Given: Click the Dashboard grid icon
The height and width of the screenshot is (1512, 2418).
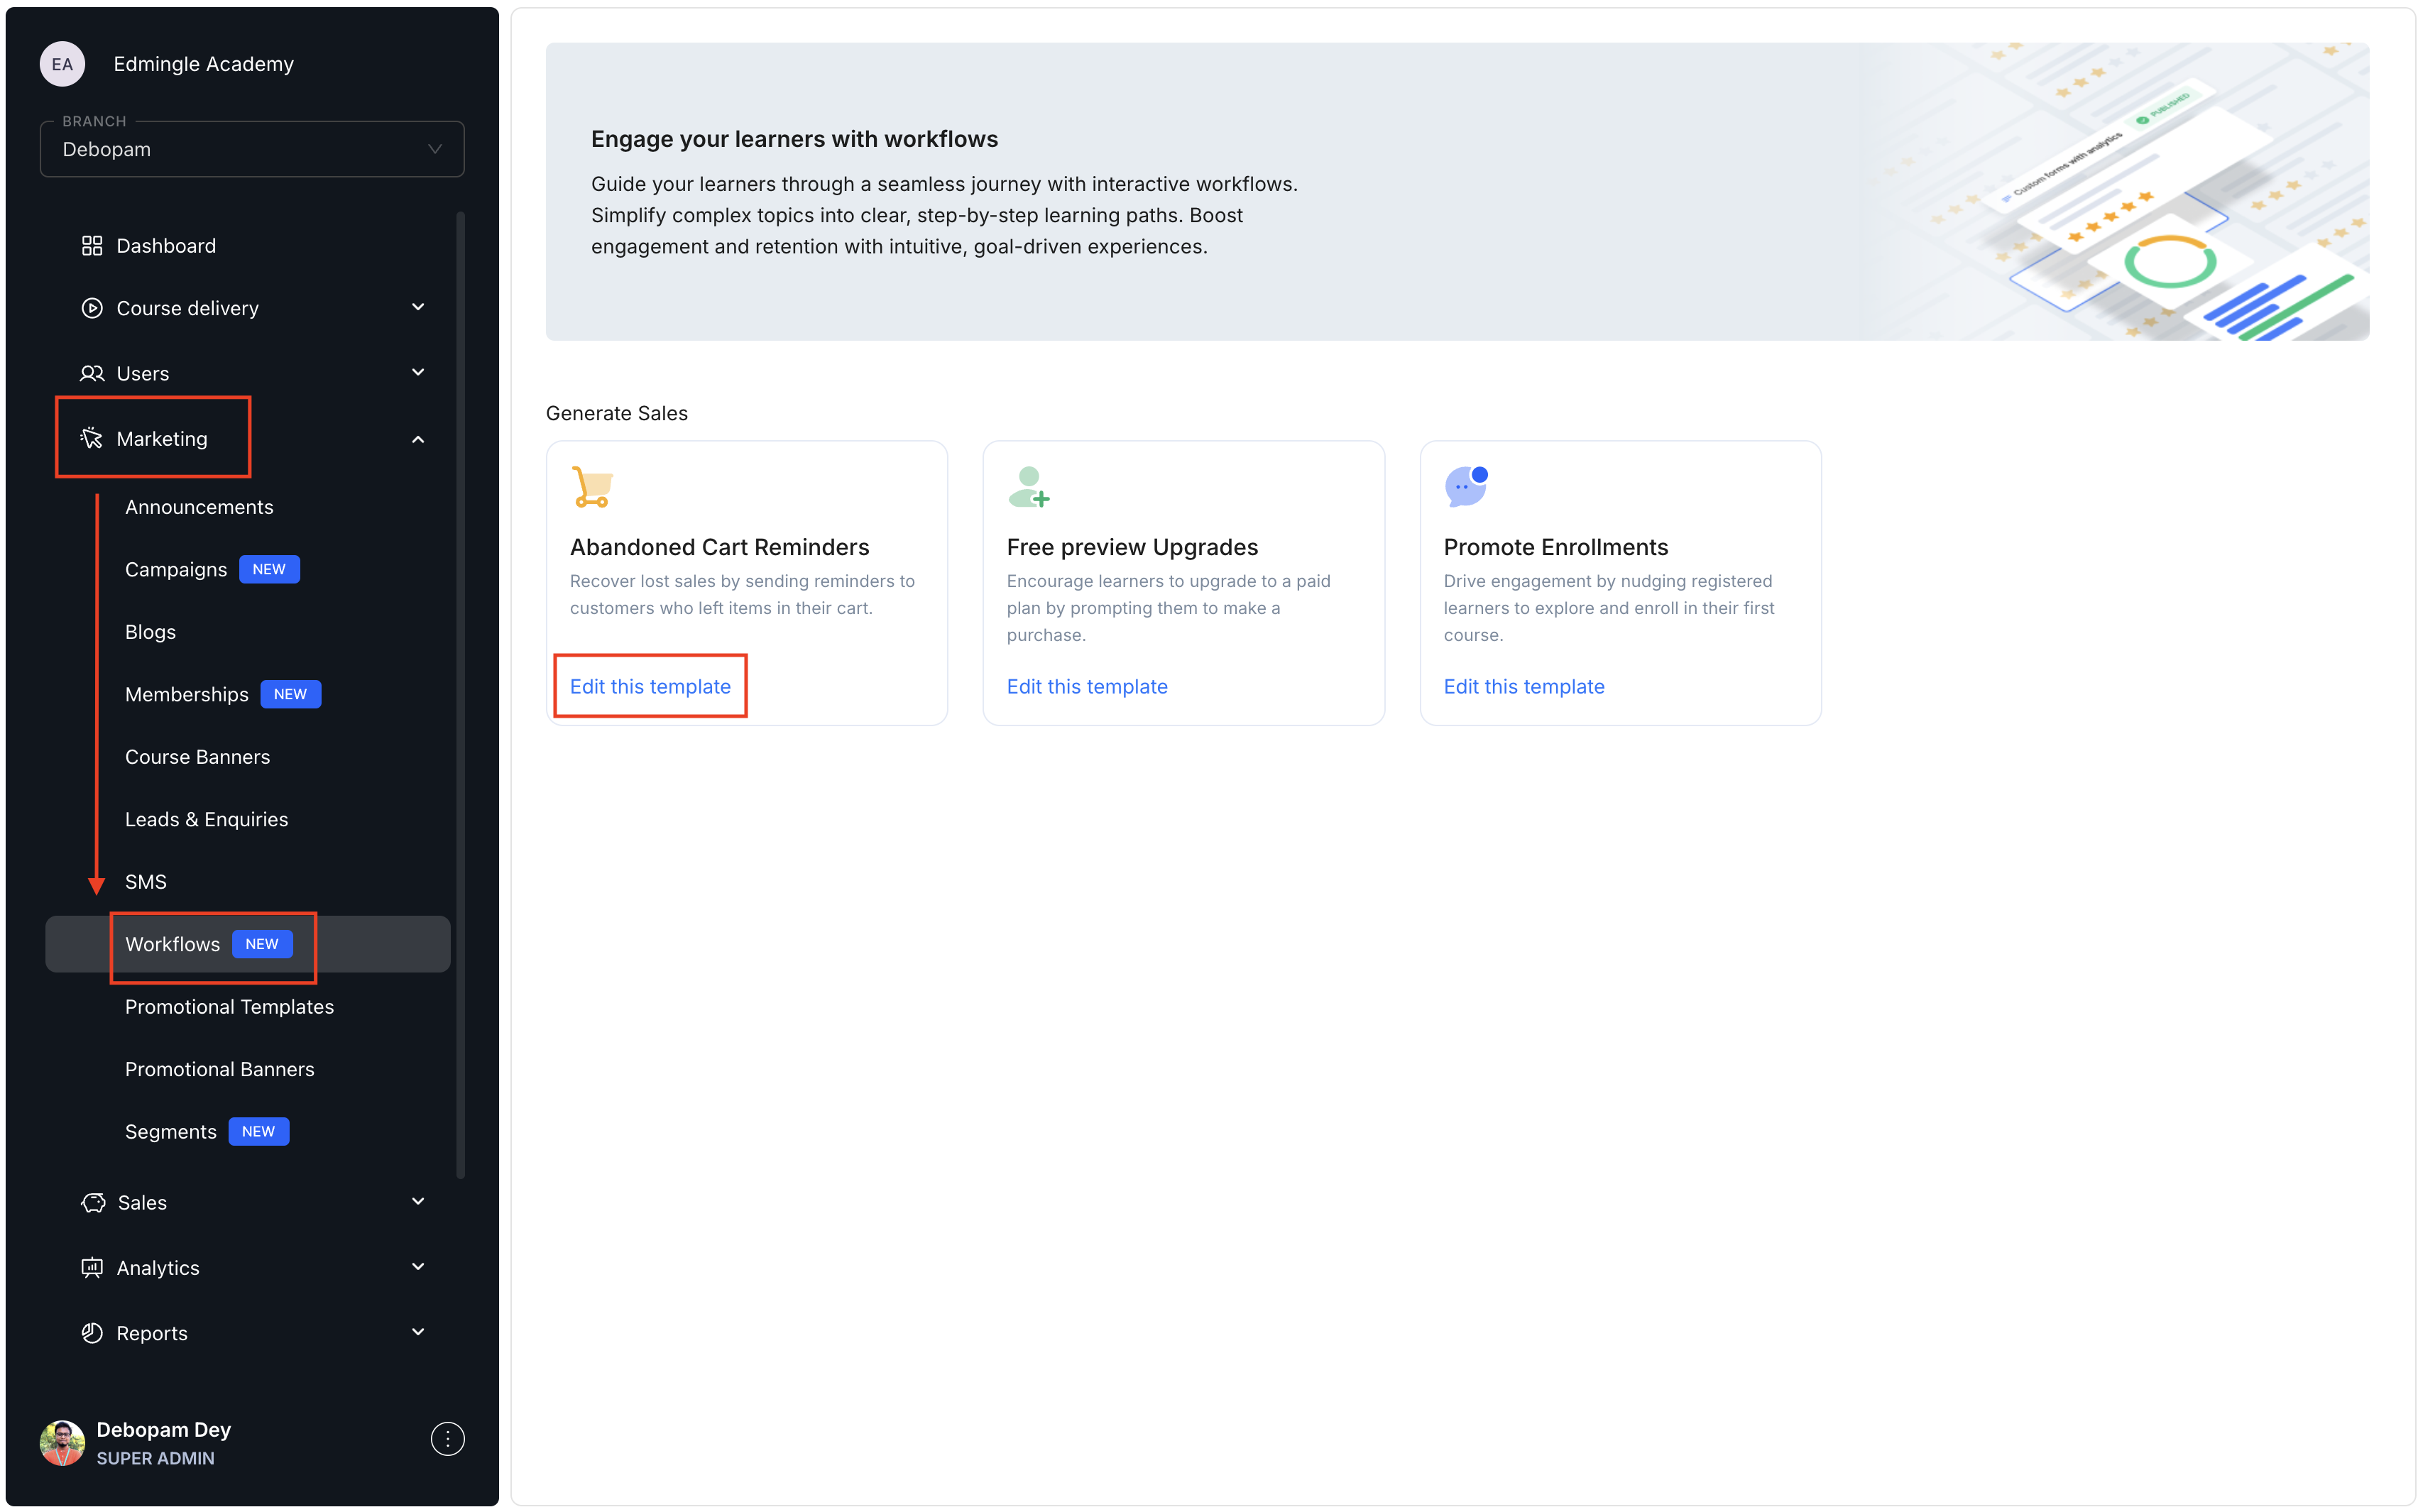Looking at the screenshot, I should pos(92,246).
